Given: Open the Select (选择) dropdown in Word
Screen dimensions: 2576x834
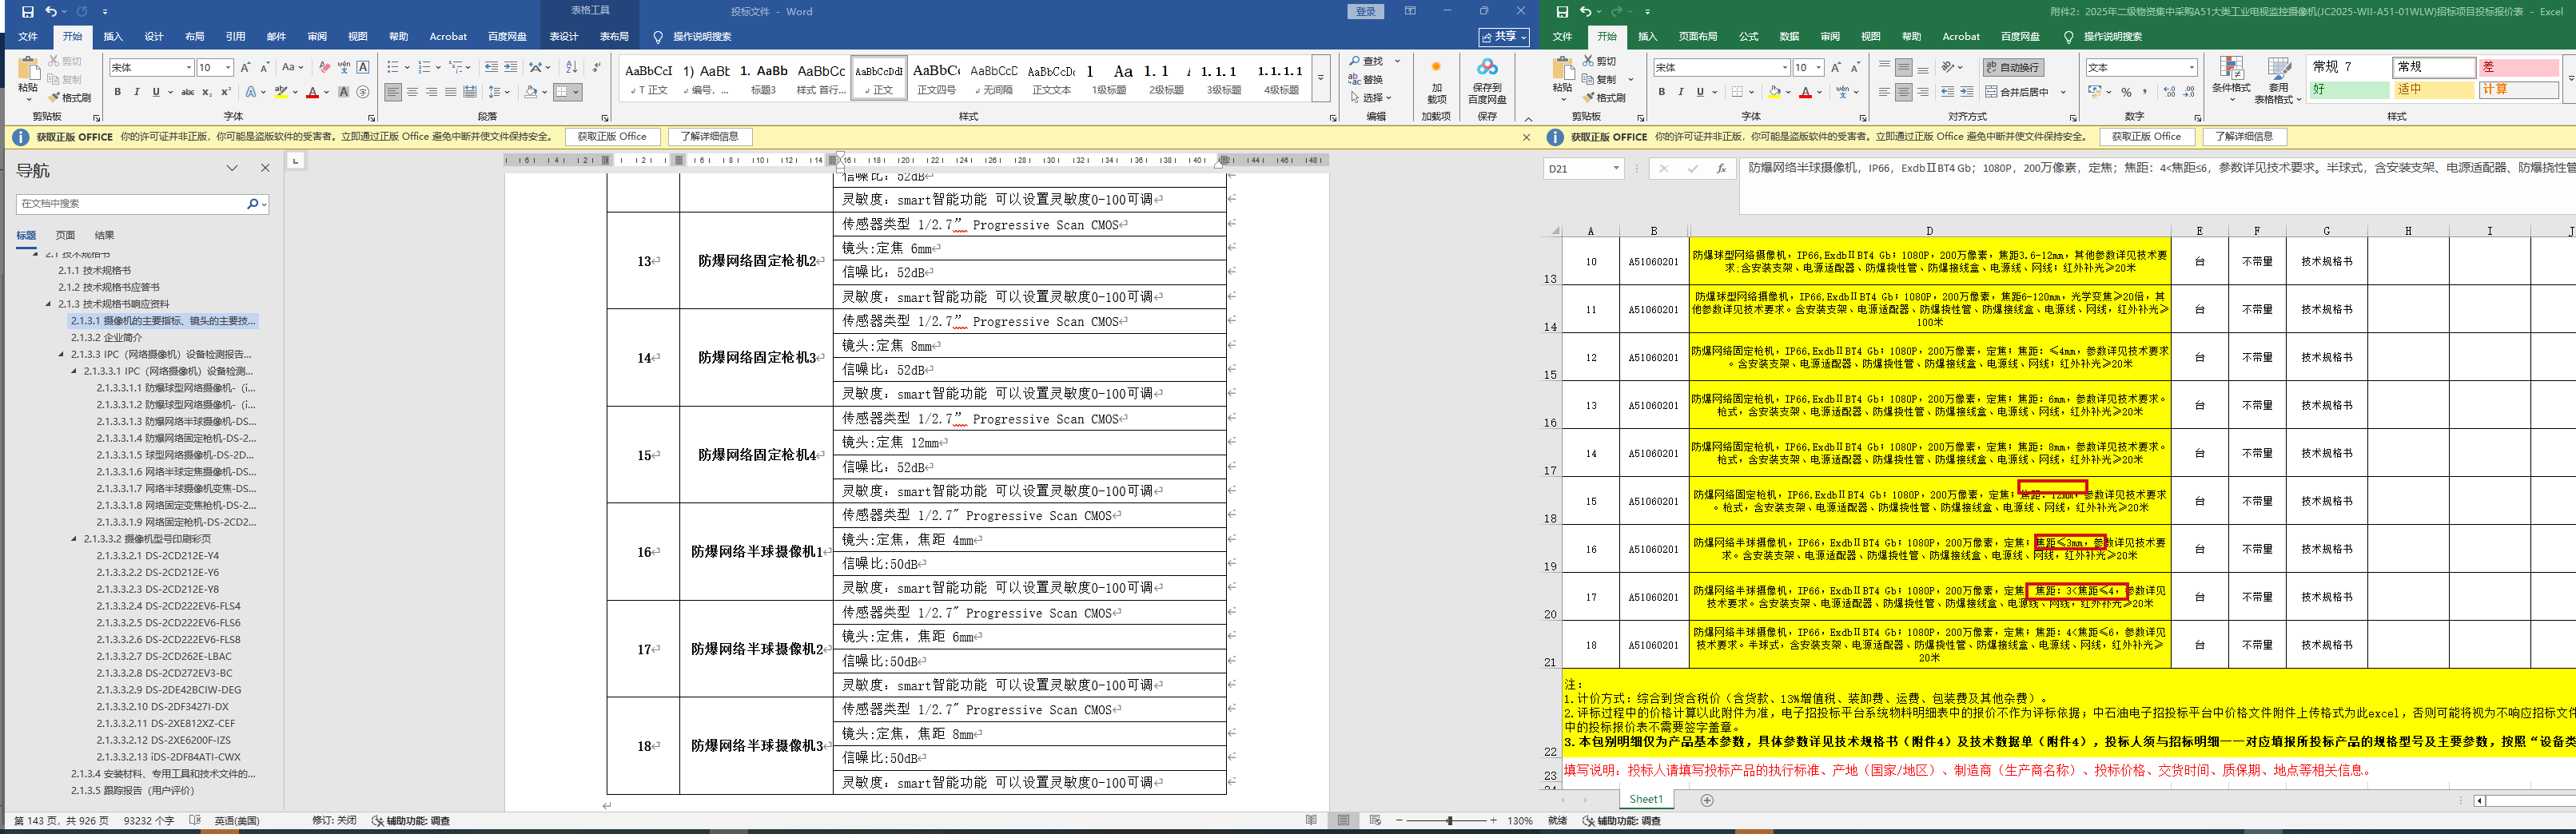Looking at the screenshot, I should pos(1372,98).
